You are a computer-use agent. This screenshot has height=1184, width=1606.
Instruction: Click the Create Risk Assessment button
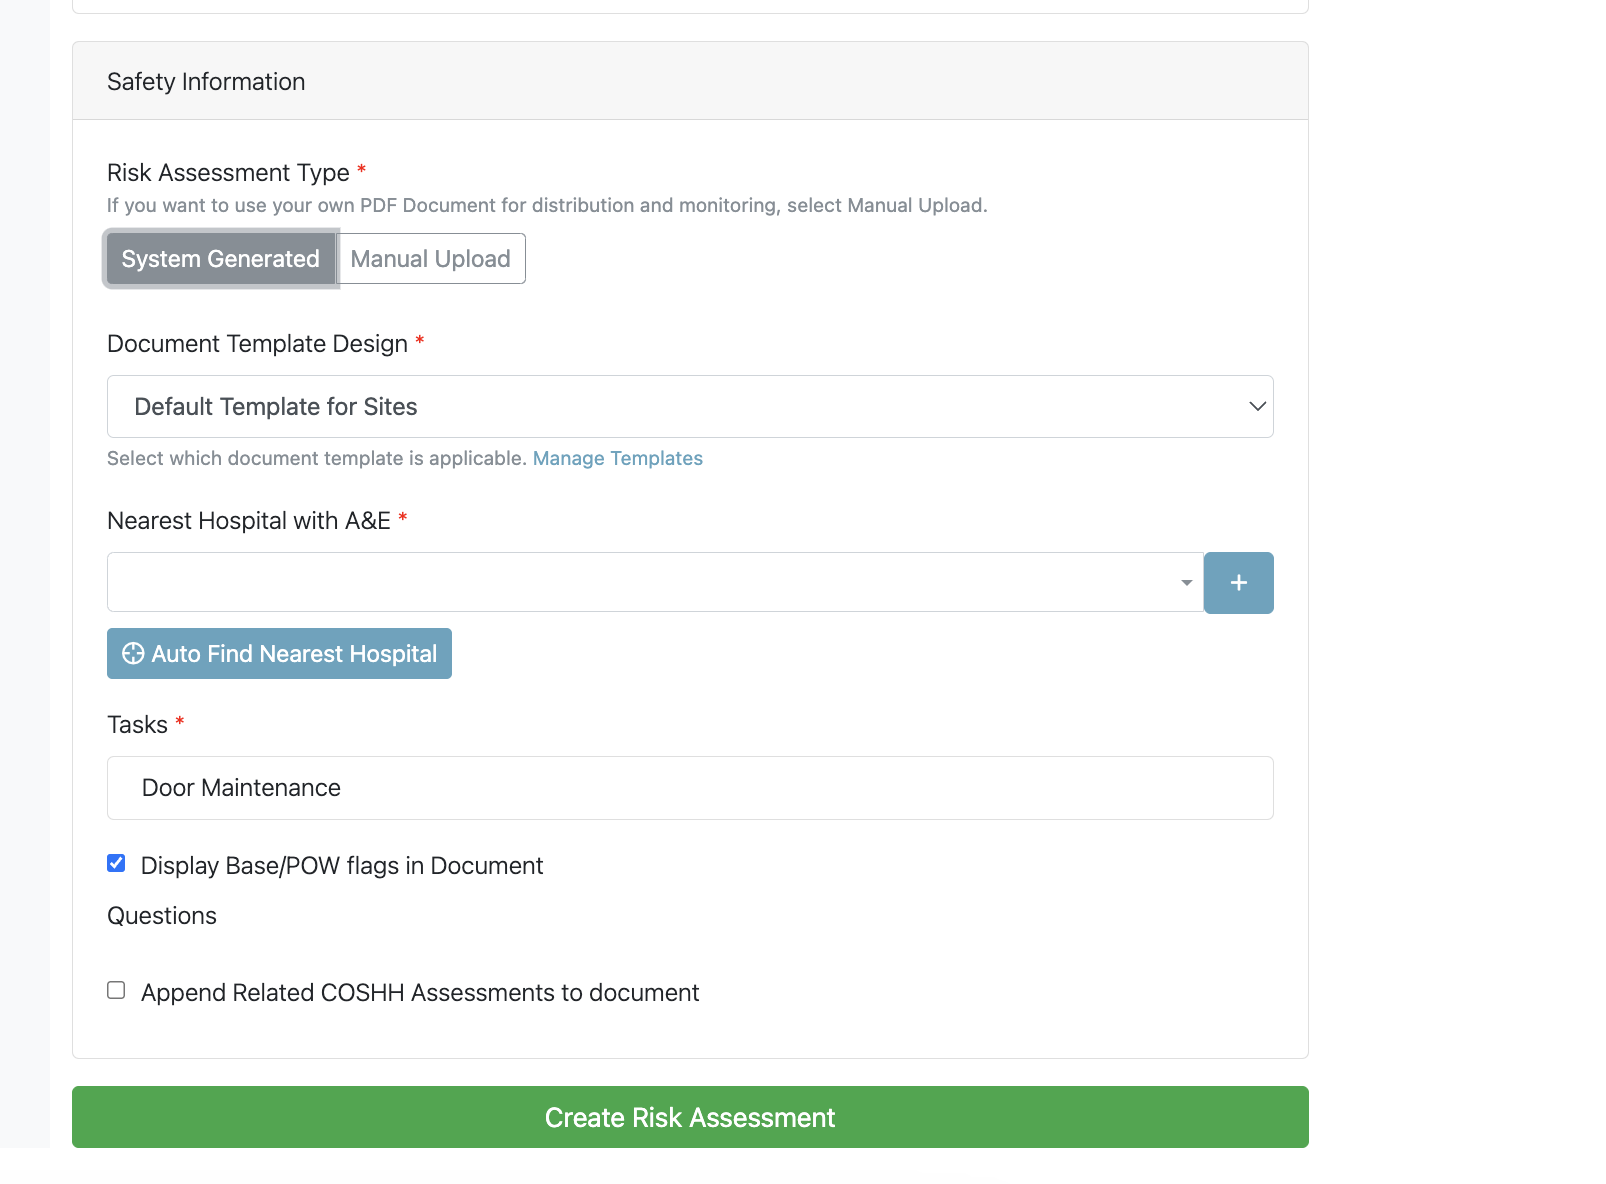[x=690, y=1117]
